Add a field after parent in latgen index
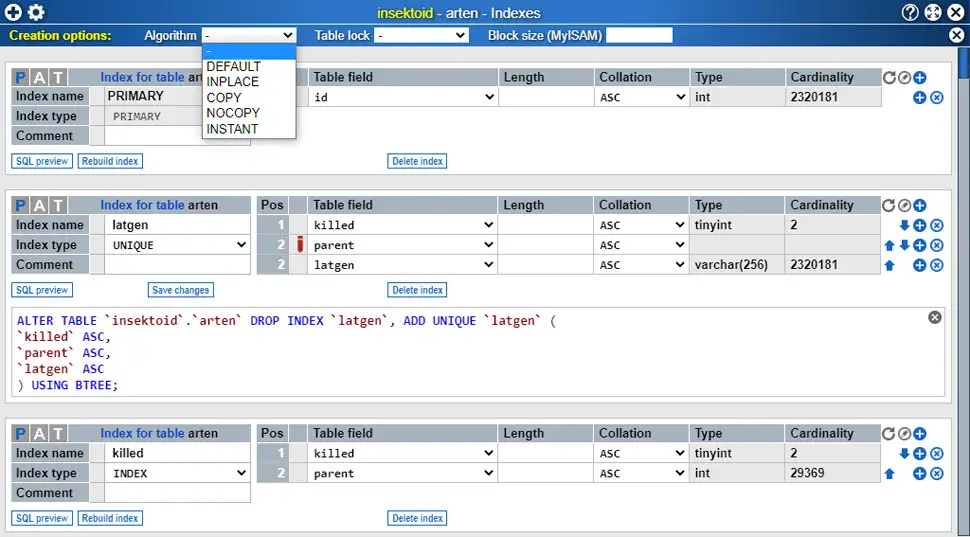This screenshot has height=537, width=970. (x=920, y=245)
